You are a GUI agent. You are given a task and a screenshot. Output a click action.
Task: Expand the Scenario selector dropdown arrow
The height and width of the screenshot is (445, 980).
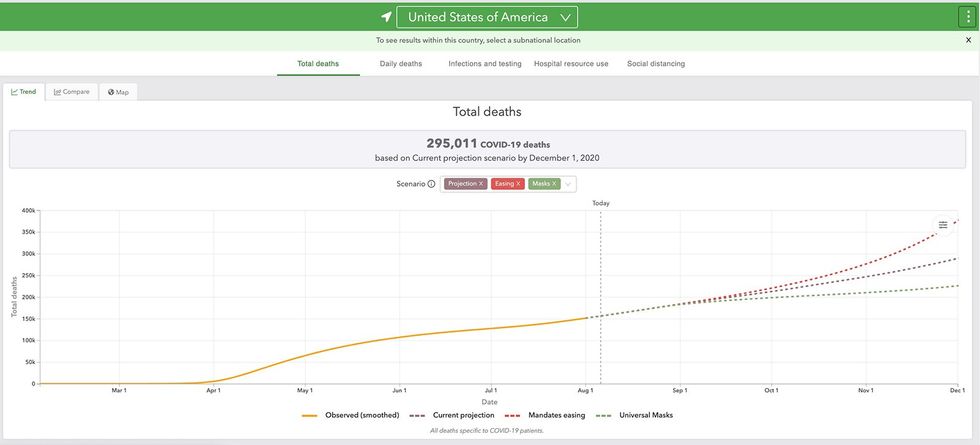[568, 184]
